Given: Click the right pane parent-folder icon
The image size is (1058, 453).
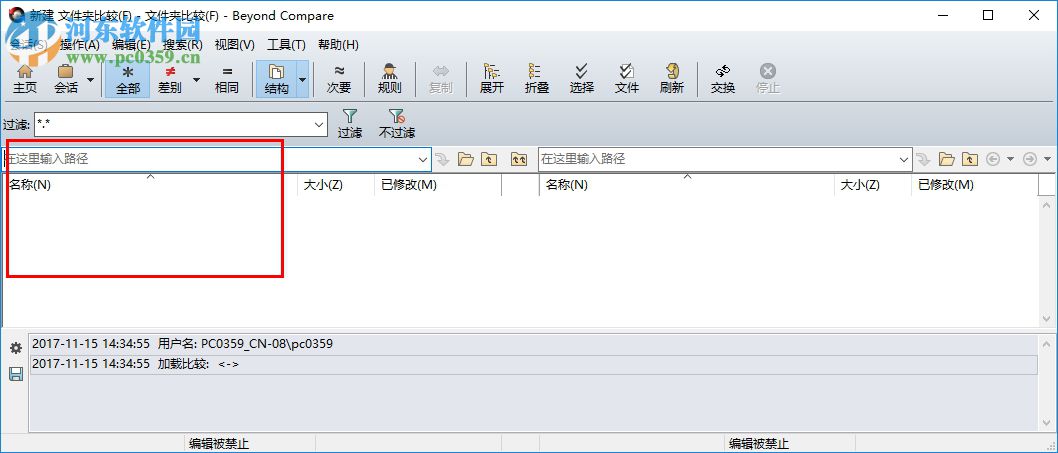Looking at the screenshot, I should pyautogui.click(x=970, y=159).
